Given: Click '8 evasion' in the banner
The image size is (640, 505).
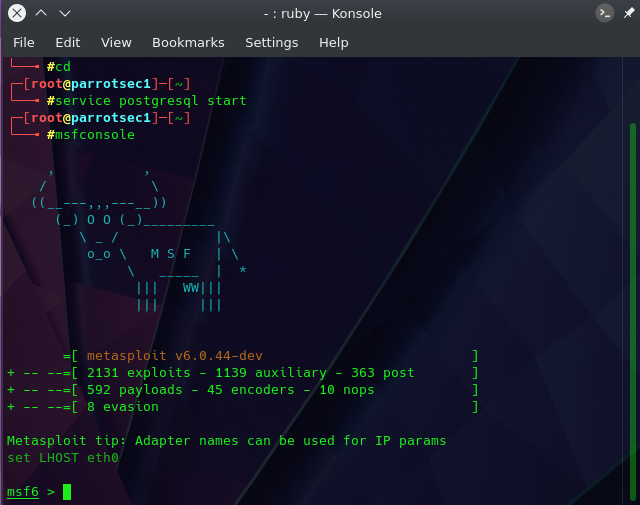Looking at the screenshot, I should point(123,407).
